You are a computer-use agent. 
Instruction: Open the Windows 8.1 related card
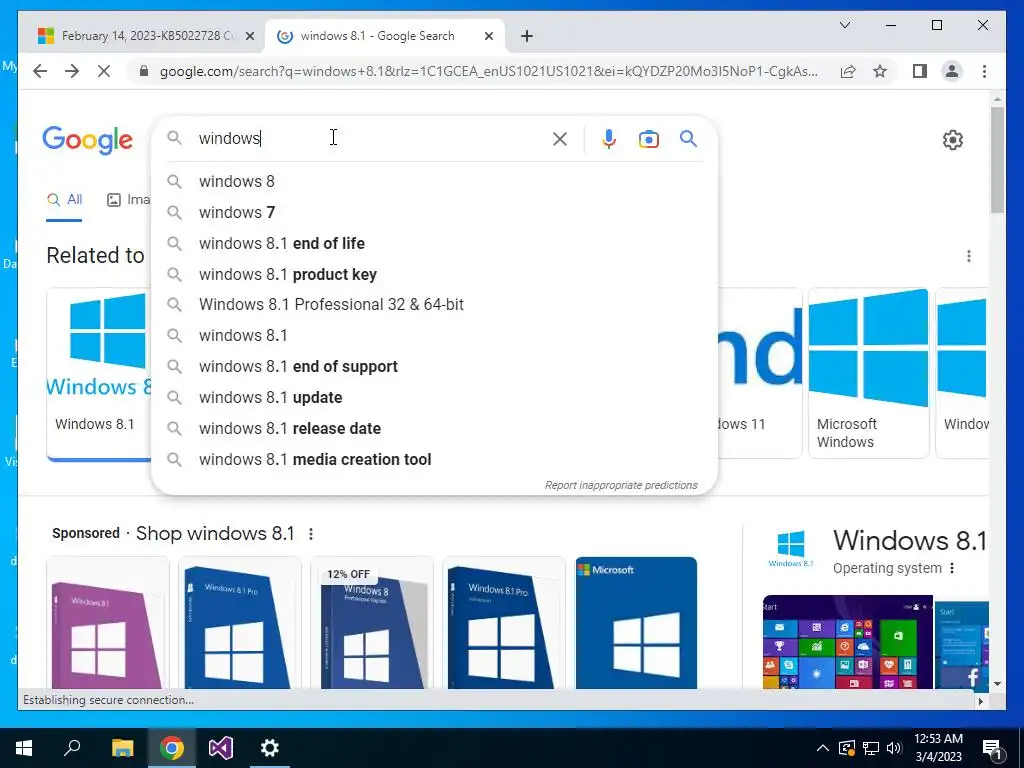(x=99, y=374)
